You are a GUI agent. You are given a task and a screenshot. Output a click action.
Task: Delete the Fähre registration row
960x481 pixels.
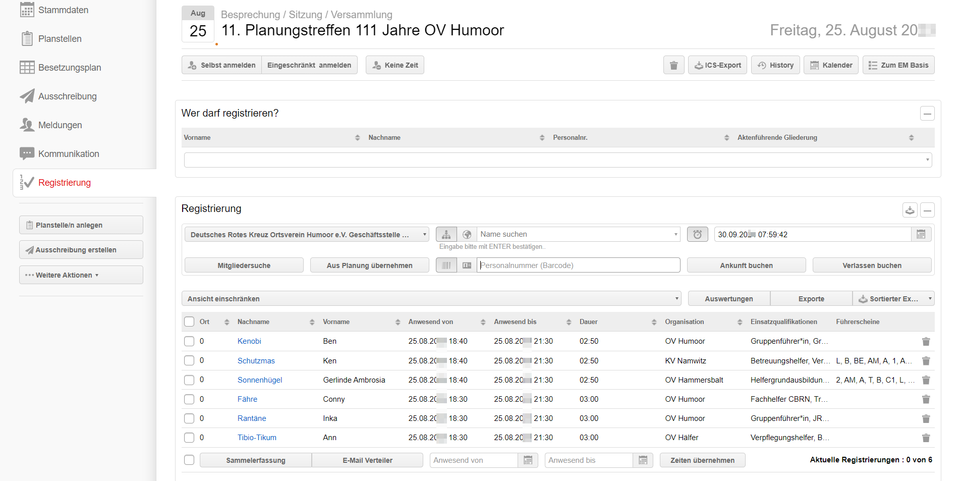coord(926,399)
